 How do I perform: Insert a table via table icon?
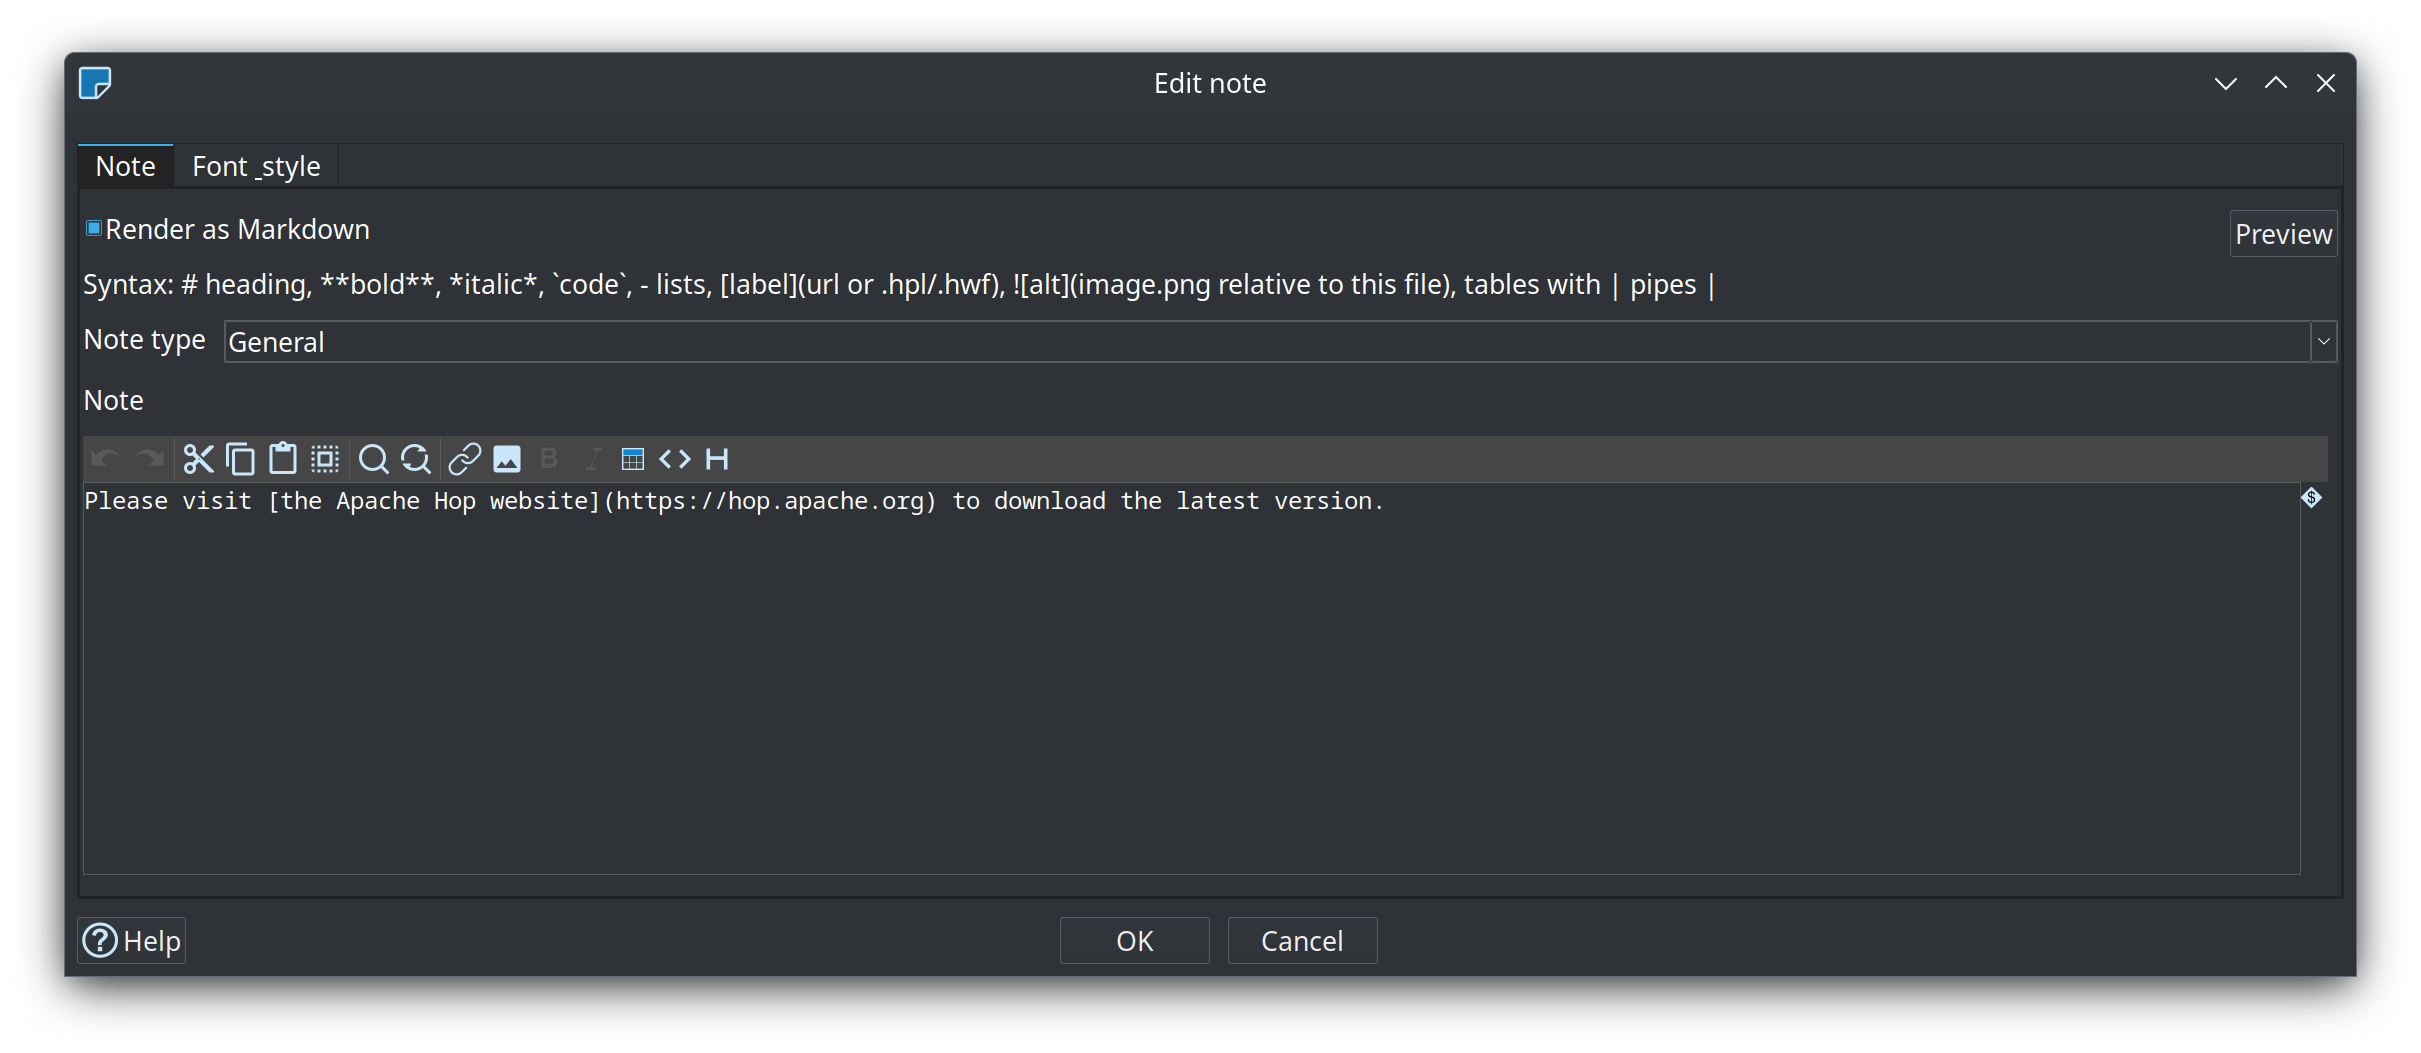pyautogui.click(x=633, y=459)
